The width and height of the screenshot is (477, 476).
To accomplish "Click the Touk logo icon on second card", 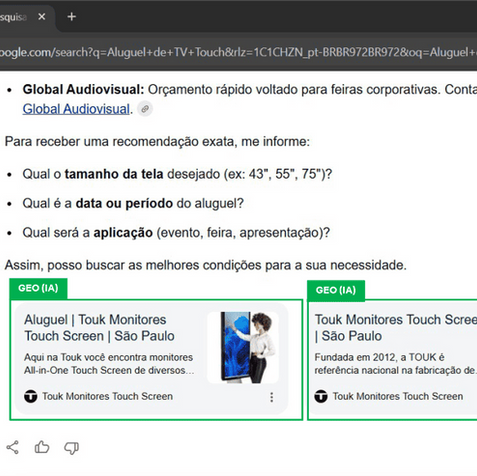I will 321,396.
